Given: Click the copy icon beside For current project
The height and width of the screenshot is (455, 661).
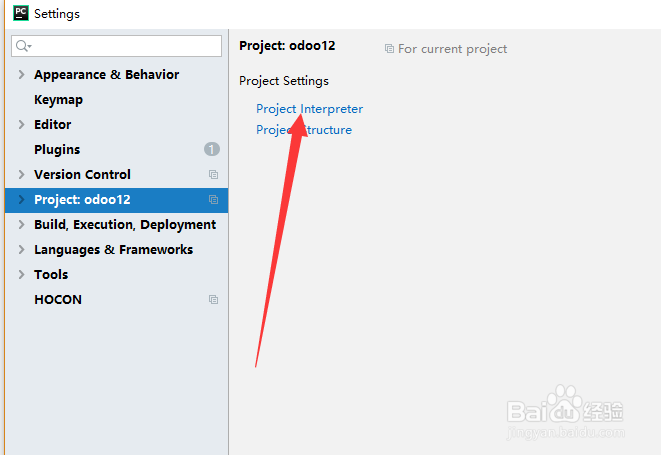Looking at the screenshot, I should tap(389, 48).
